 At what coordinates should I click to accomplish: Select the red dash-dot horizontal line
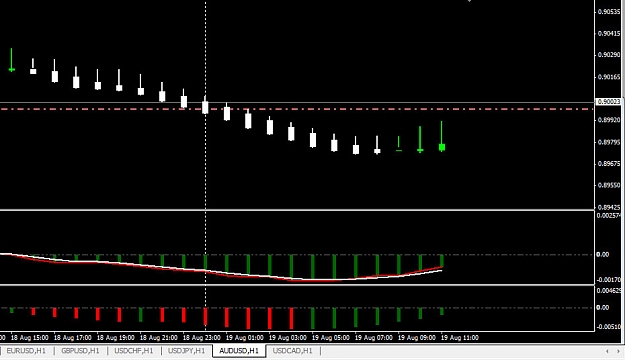pos(297,109)
